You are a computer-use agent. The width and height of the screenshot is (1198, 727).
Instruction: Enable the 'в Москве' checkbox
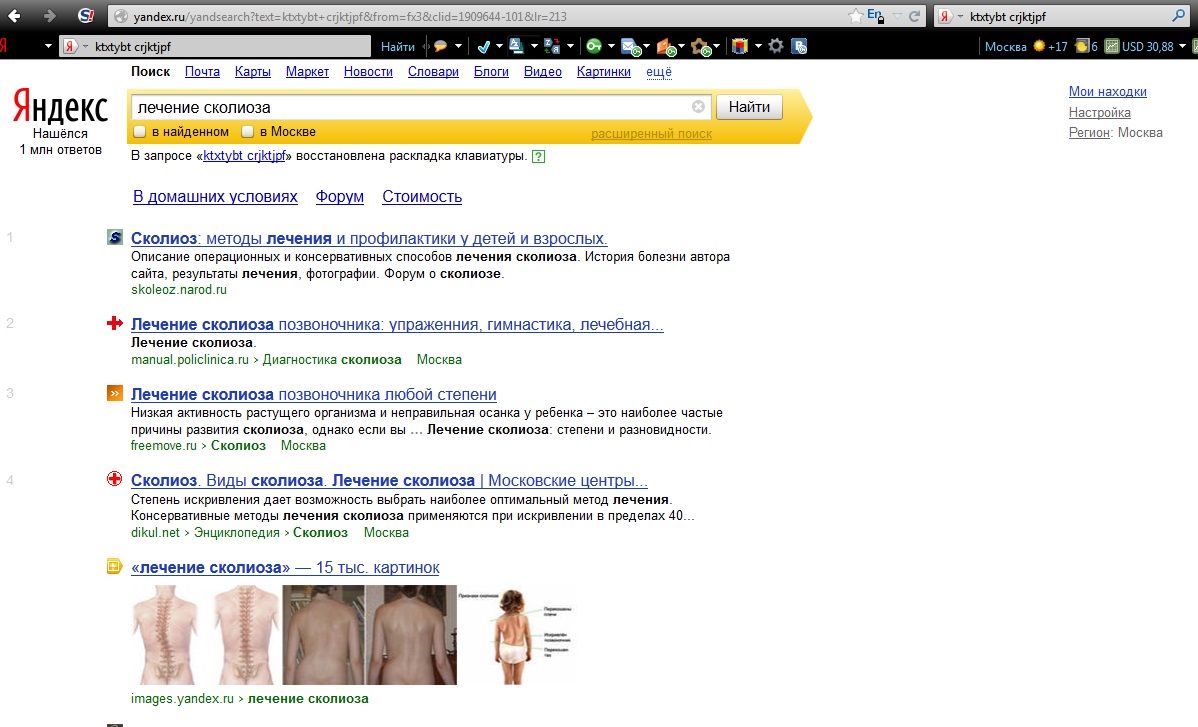(x=248, y=131)
